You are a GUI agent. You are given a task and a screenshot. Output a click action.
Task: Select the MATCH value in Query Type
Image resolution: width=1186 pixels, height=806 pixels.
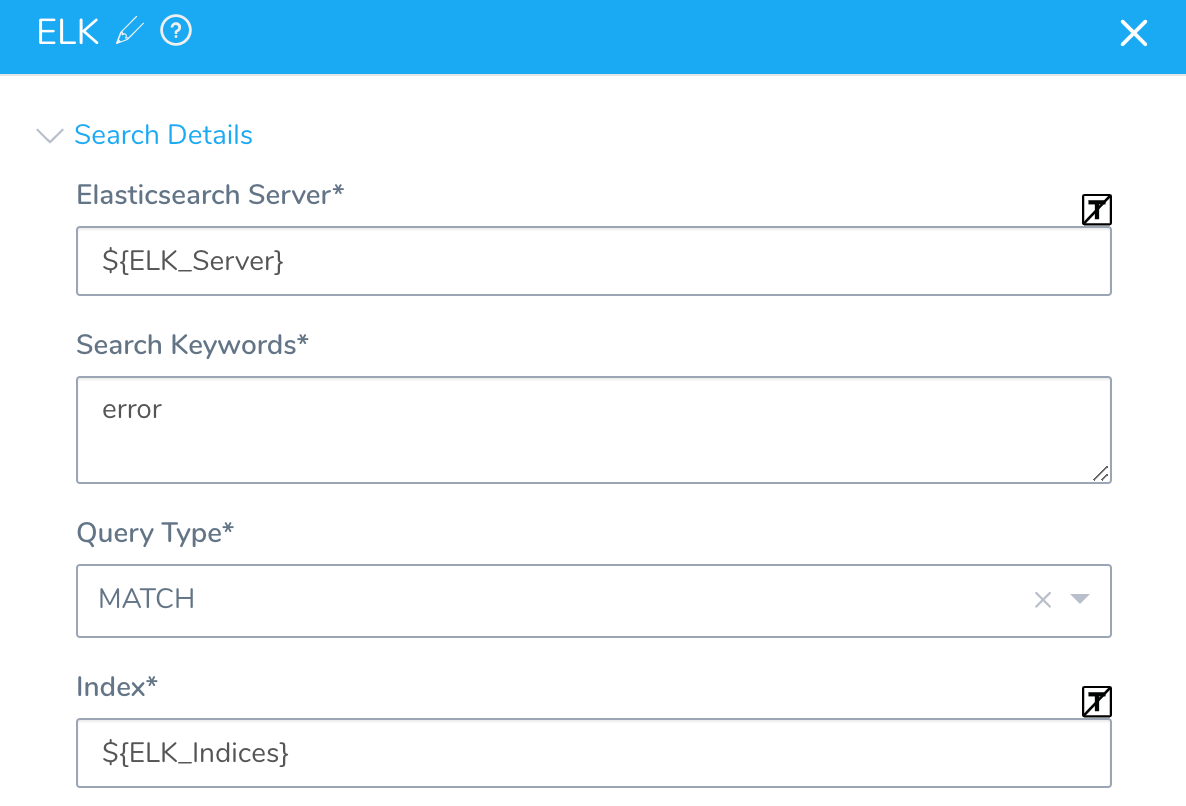147,599
